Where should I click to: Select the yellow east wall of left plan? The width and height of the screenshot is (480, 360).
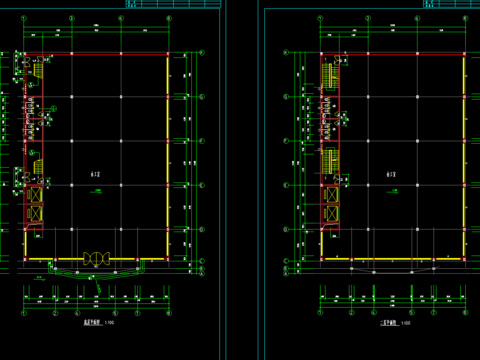pyautogui.click(x=168, y=157)
